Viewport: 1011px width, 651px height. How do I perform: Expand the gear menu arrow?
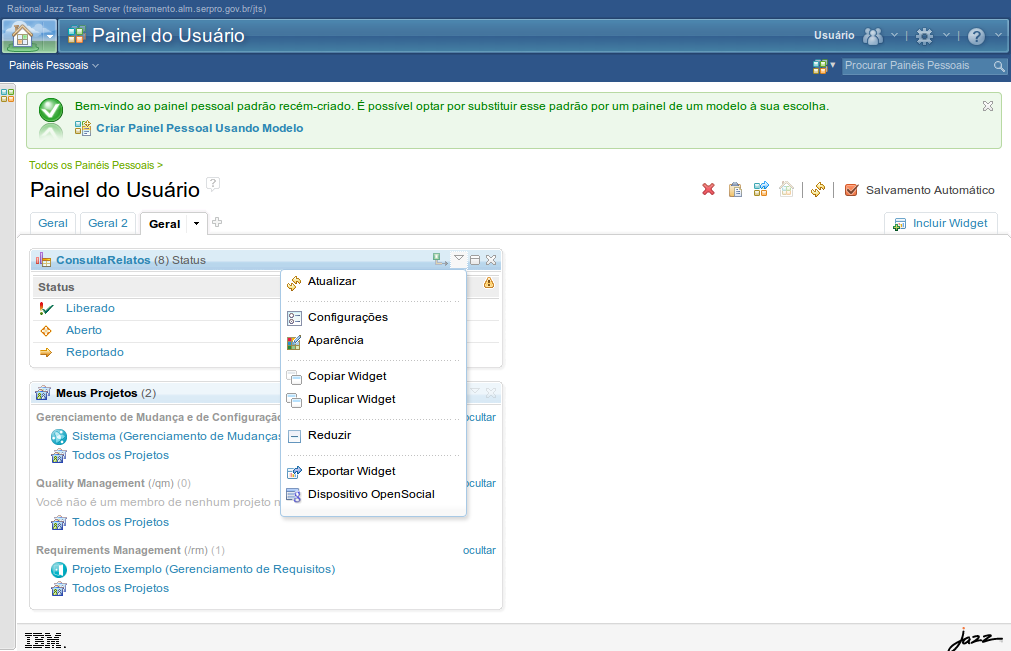[x=947, y=35]
